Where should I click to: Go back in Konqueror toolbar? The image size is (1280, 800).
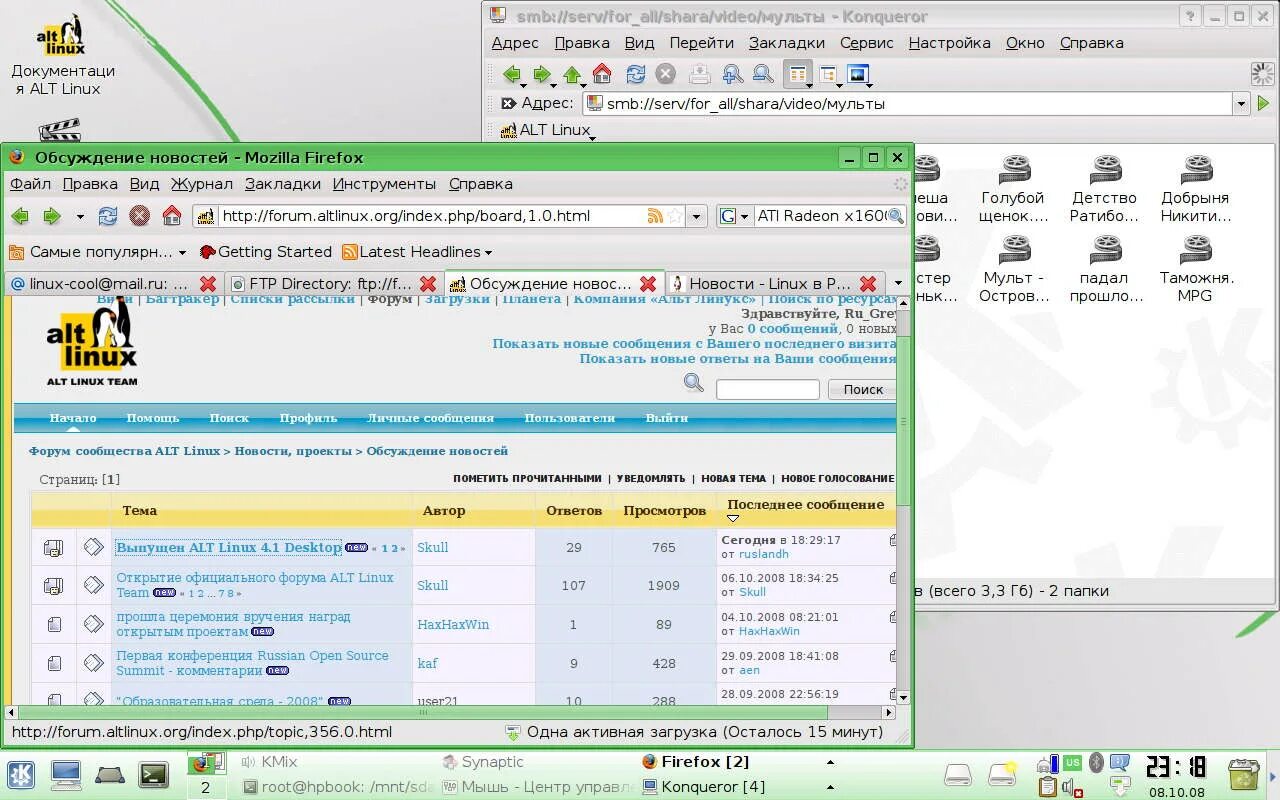click(511, 74)
